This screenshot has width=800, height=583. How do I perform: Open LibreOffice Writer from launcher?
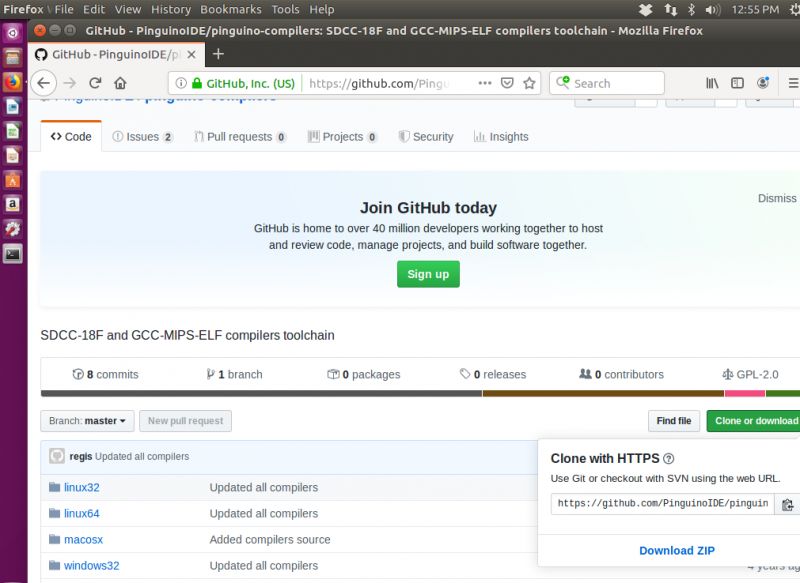[x=12, y=107]
